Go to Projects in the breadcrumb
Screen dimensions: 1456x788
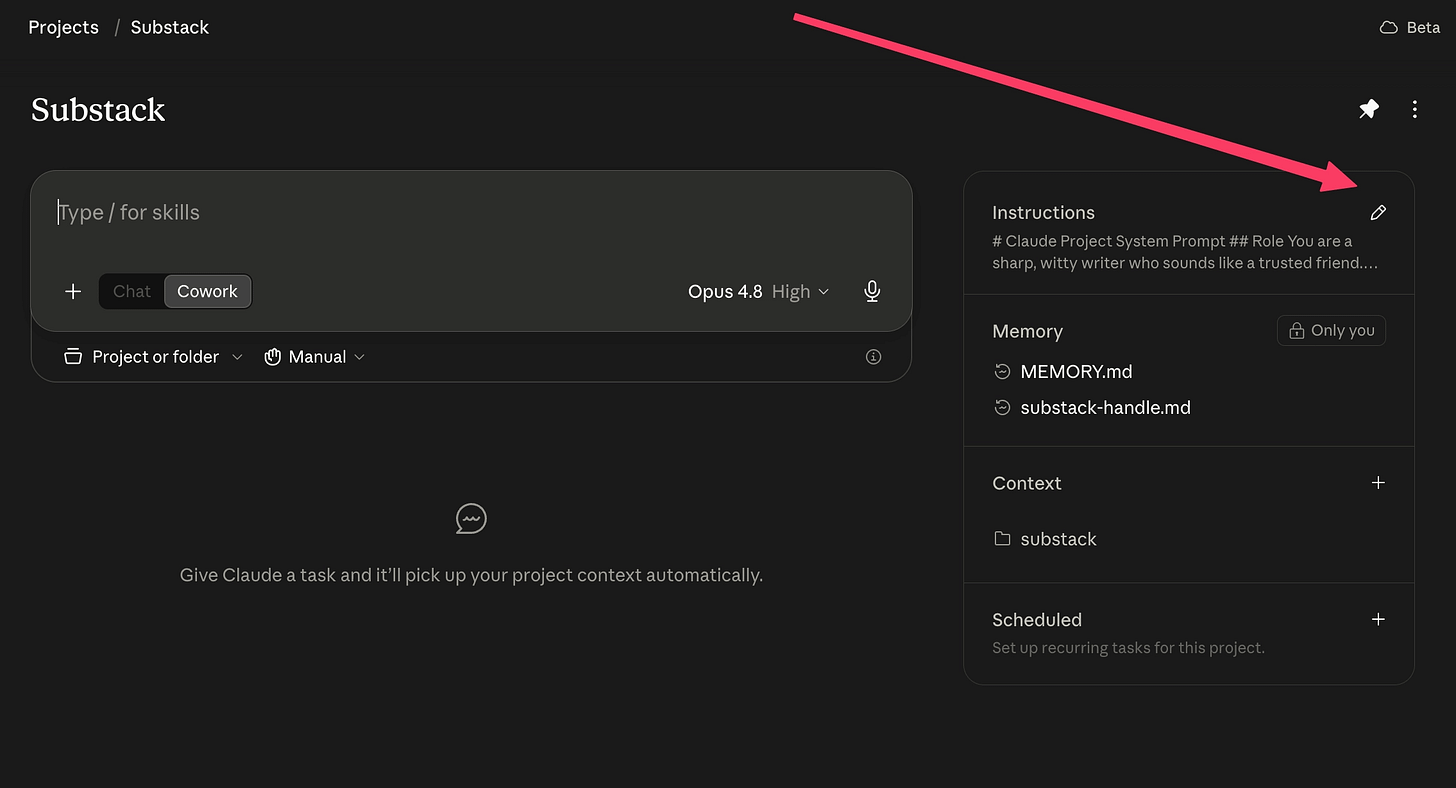click(64, 27)
